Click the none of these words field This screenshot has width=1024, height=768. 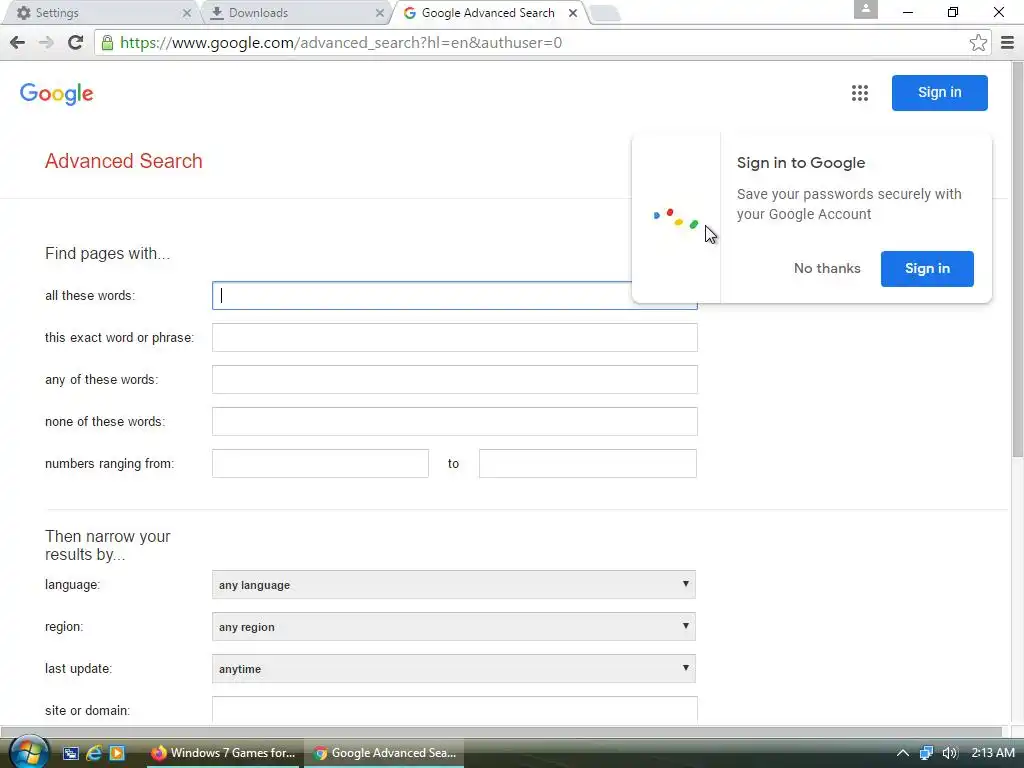[x=455, y=421]
